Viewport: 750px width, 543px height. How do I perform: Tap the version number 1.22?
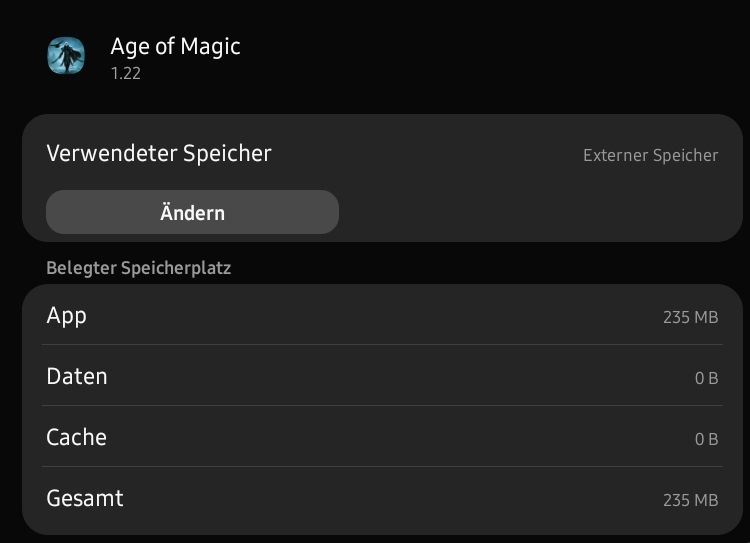click(x=126, y=73)
